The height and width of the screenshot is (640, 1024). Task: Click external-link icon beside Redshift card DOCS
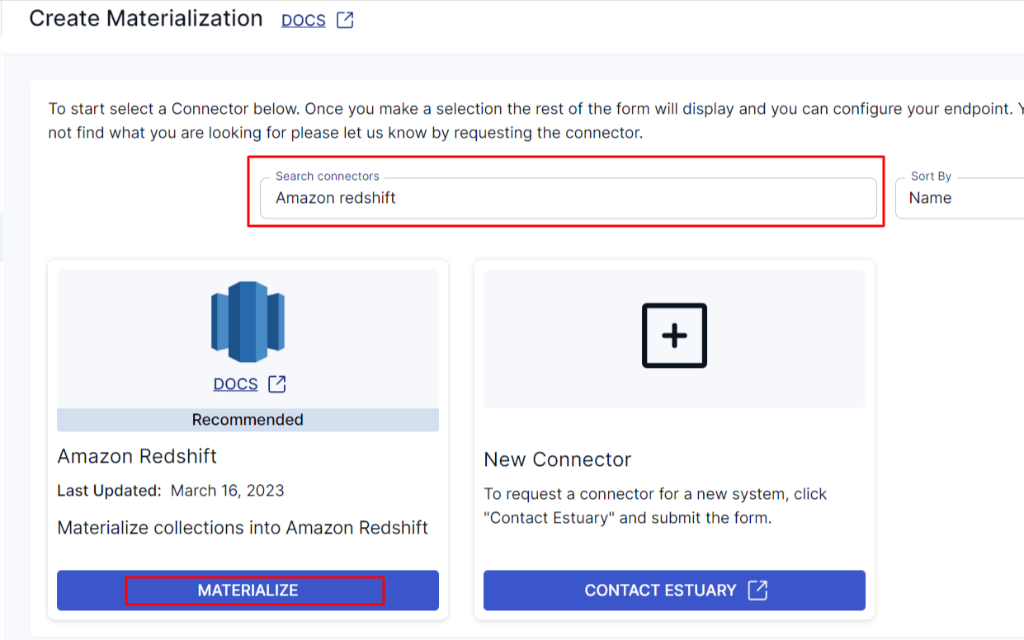tap(277, 384)
